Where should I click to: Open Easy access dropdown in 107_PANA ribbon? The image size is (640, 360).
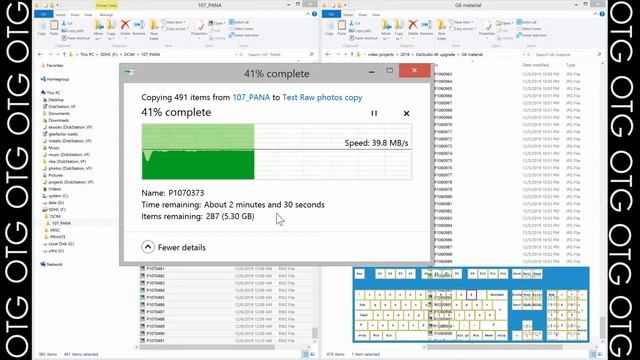176,29
